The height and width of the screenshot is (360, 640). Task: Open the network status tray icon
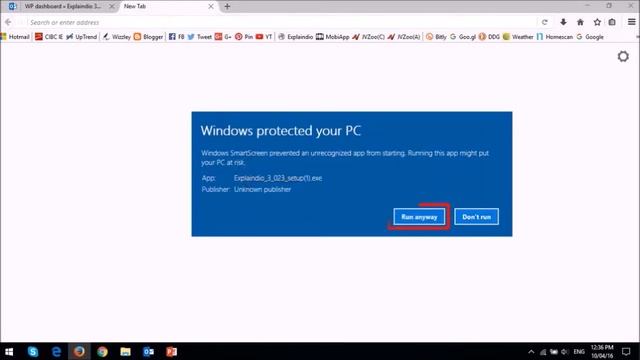pos(543,351)
